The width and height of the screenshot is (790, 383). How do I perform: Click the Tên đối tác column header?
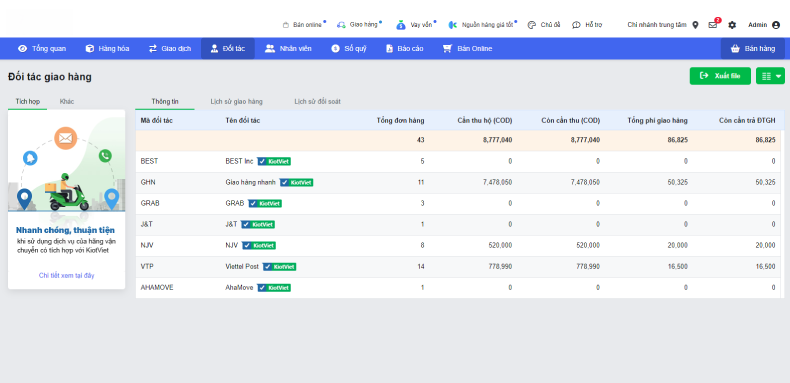click(243, 120)
